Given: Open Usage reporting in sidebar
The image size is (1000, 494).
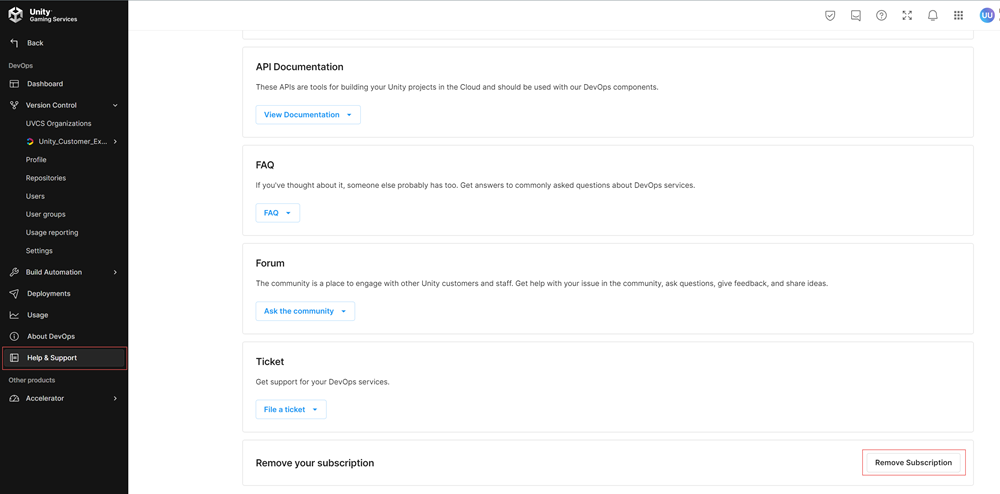Looking at the screenshot, I should pos(52,233).
